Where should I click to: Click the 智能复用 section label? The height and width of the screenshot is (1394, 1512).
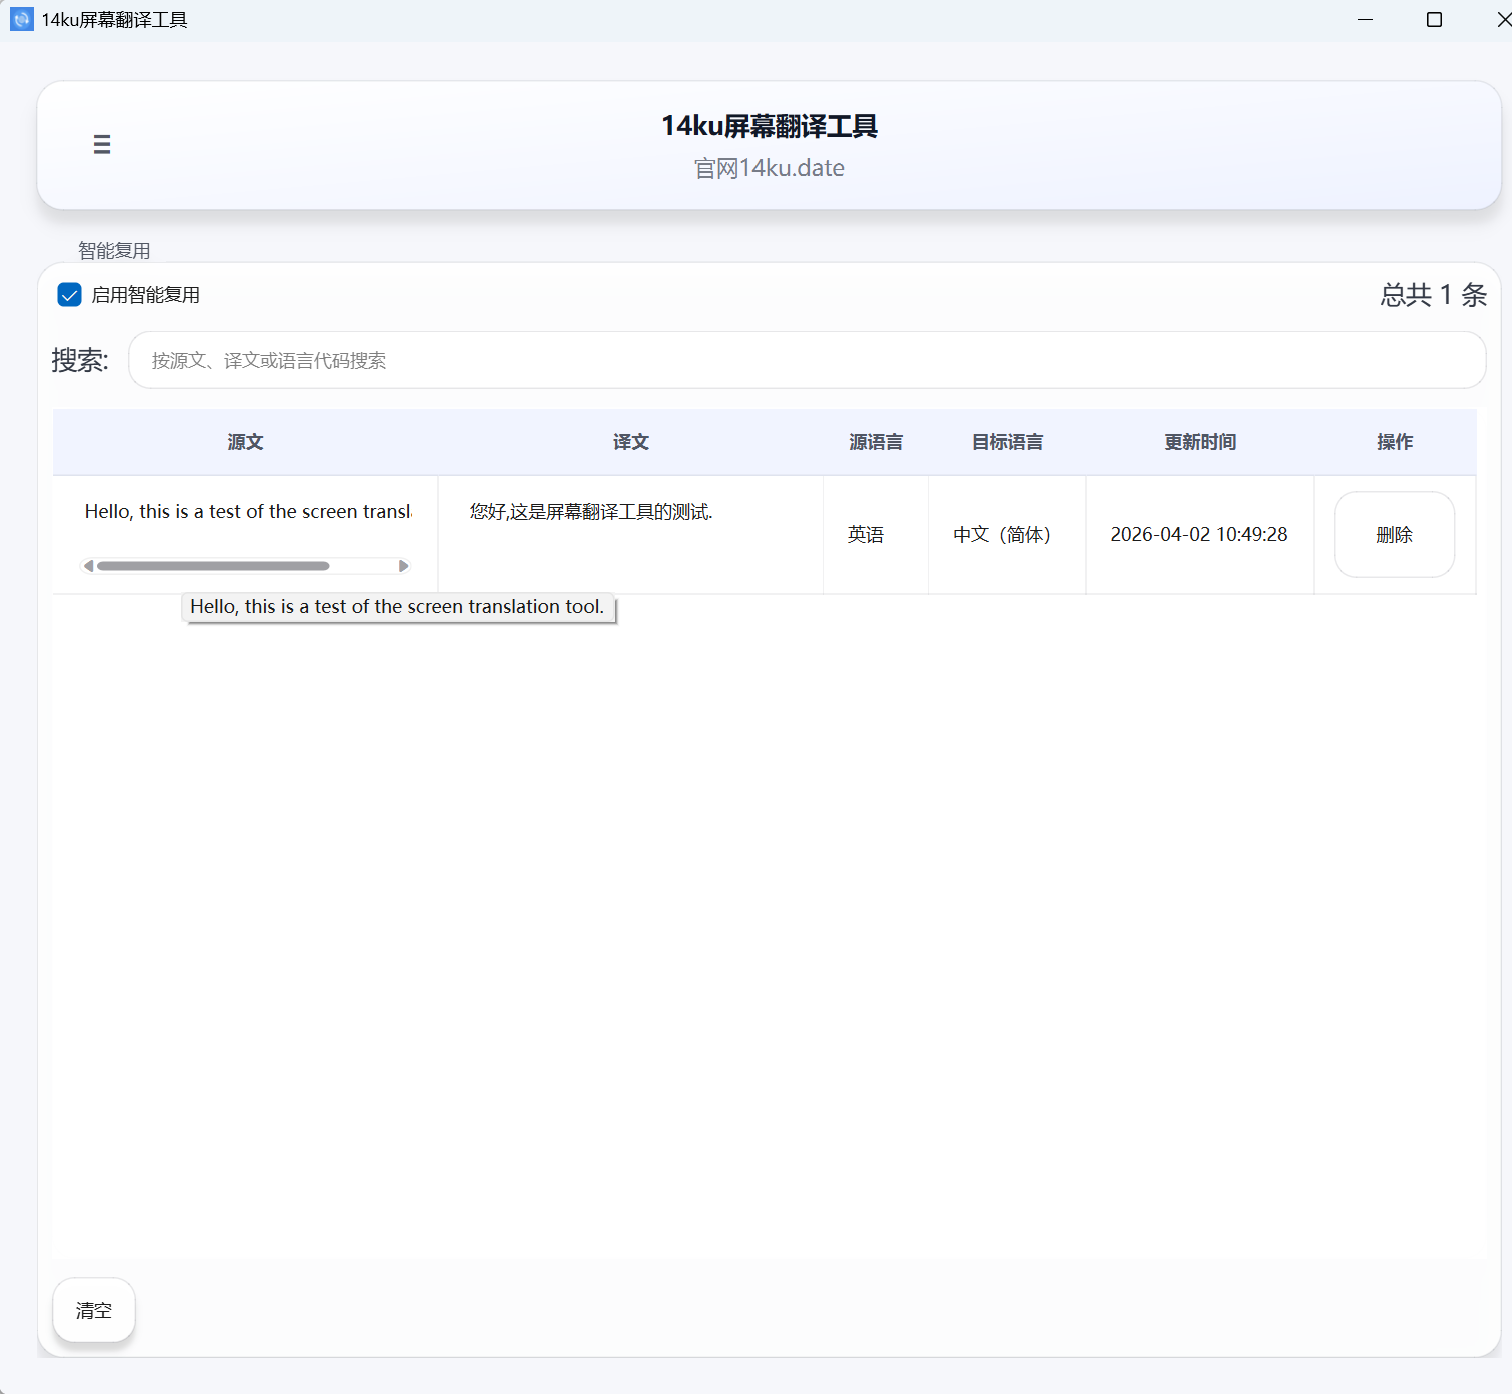point(112,250)
